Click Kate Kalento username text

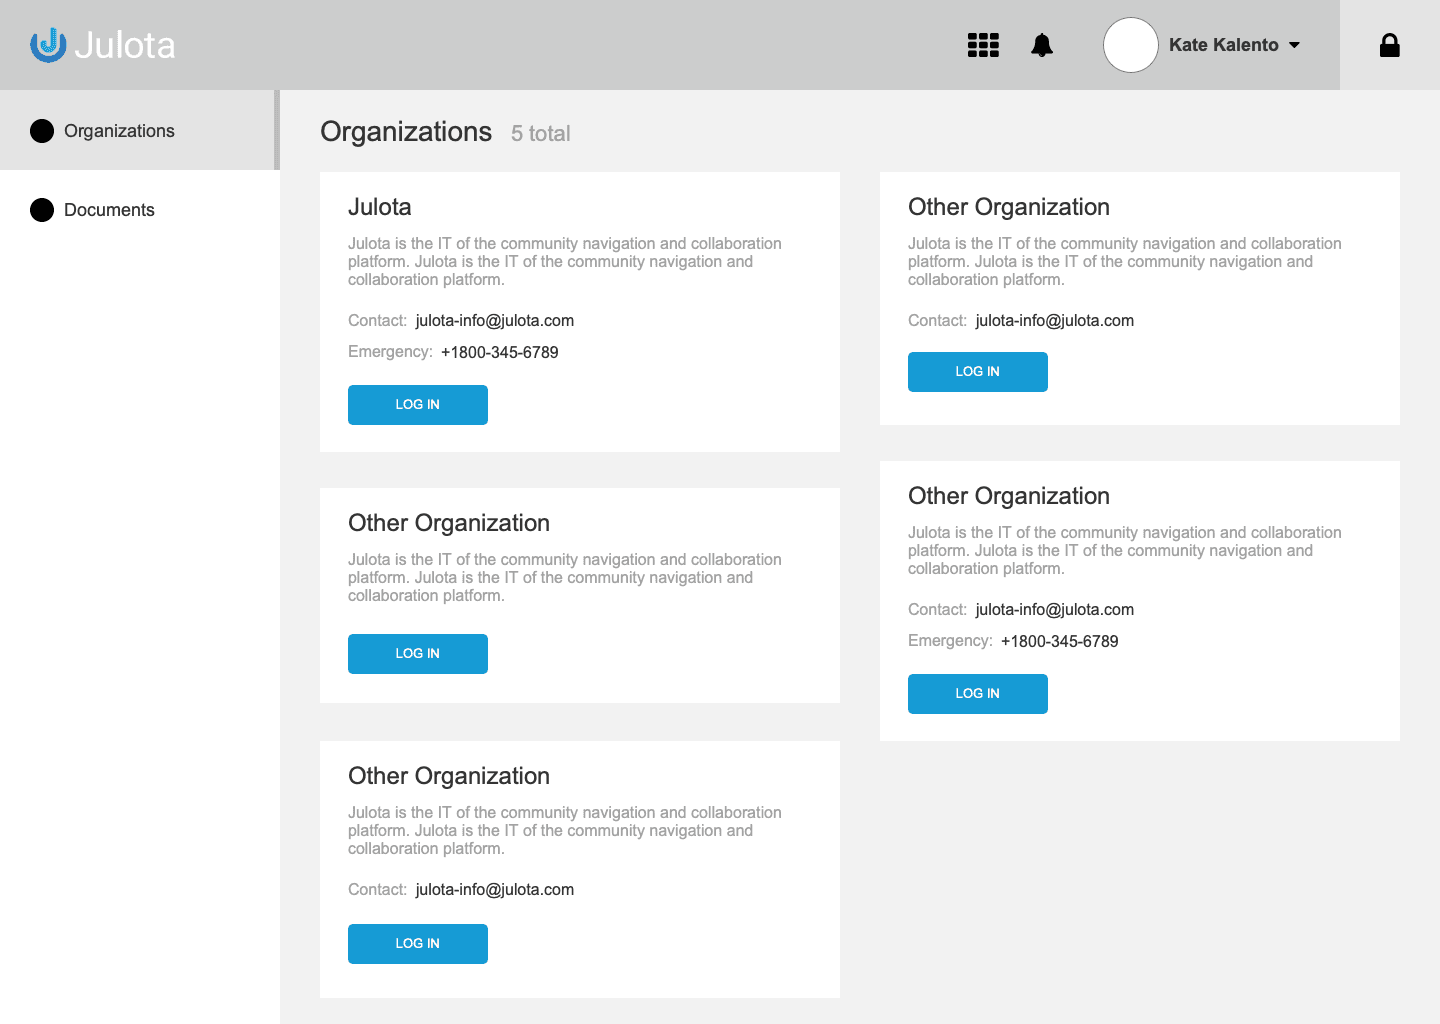(1224, 45)
